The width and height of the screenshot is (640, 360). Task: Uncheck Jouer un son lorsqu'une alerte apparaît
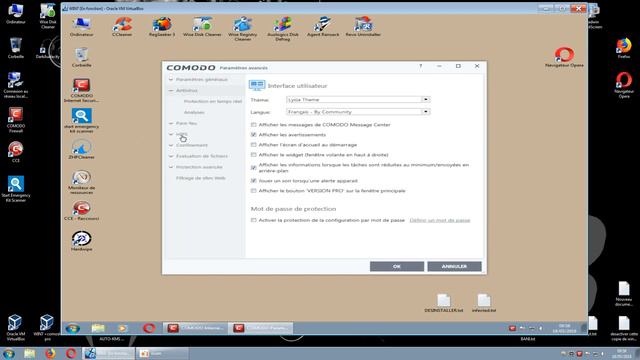click(253, 180)
